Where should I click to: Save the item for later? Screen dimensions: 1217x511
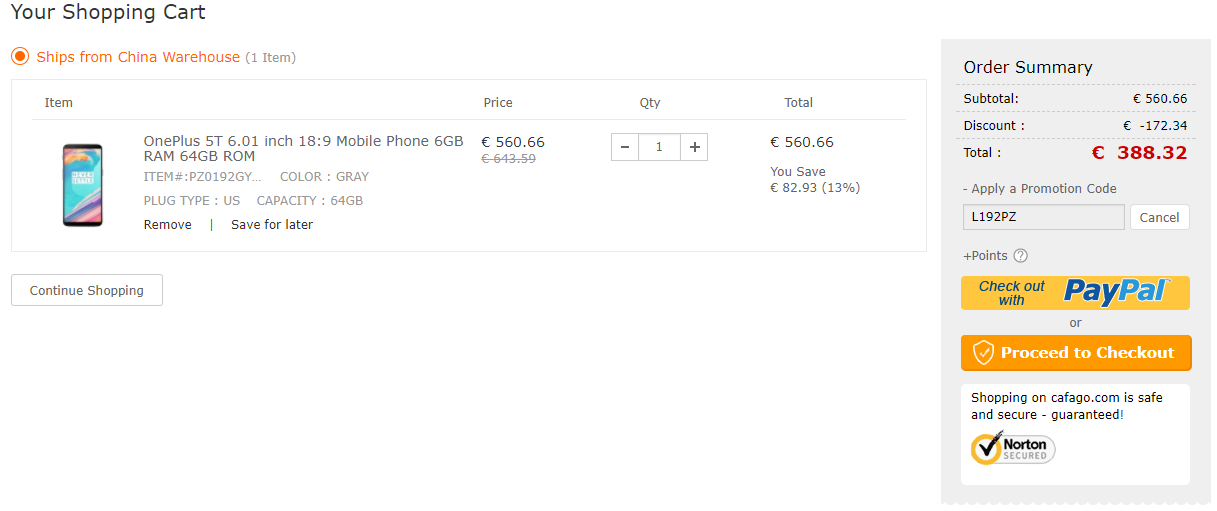272,225
